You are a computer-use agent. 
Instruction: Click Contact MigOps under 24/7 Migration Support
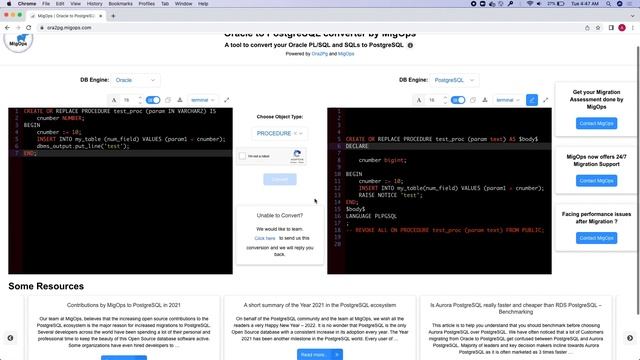click(x=596, y=181)
